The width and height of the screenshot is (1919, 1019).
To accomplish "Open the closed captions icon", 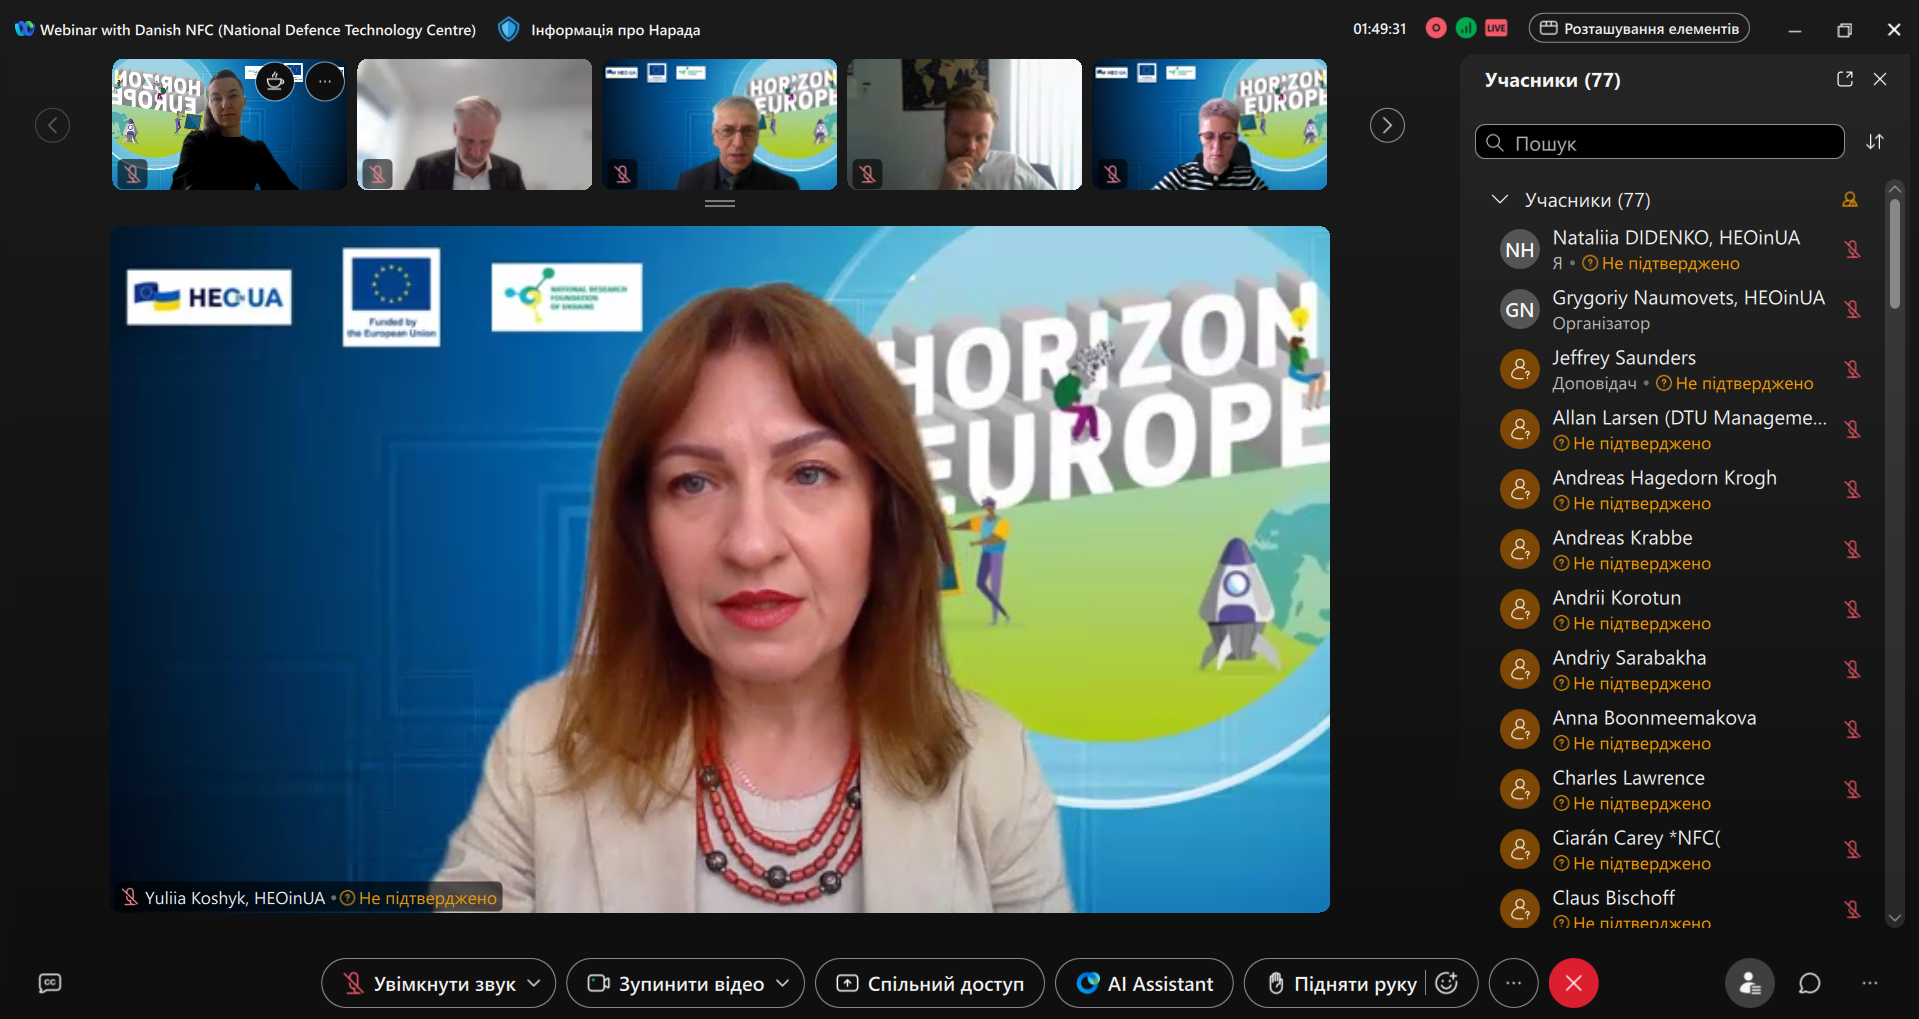I will [x=50, y=984].
